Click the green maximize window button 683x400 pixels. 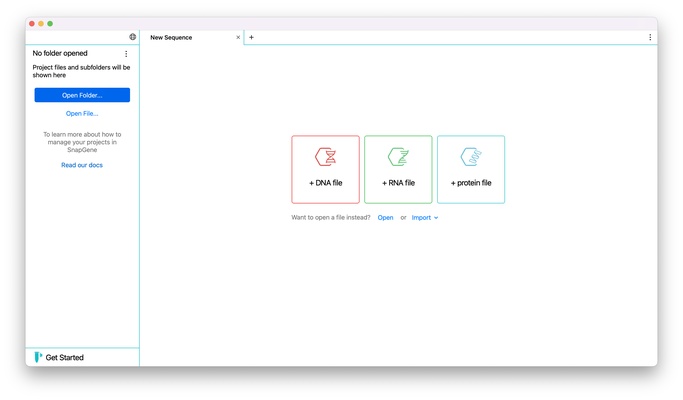[x=50, y=24]
